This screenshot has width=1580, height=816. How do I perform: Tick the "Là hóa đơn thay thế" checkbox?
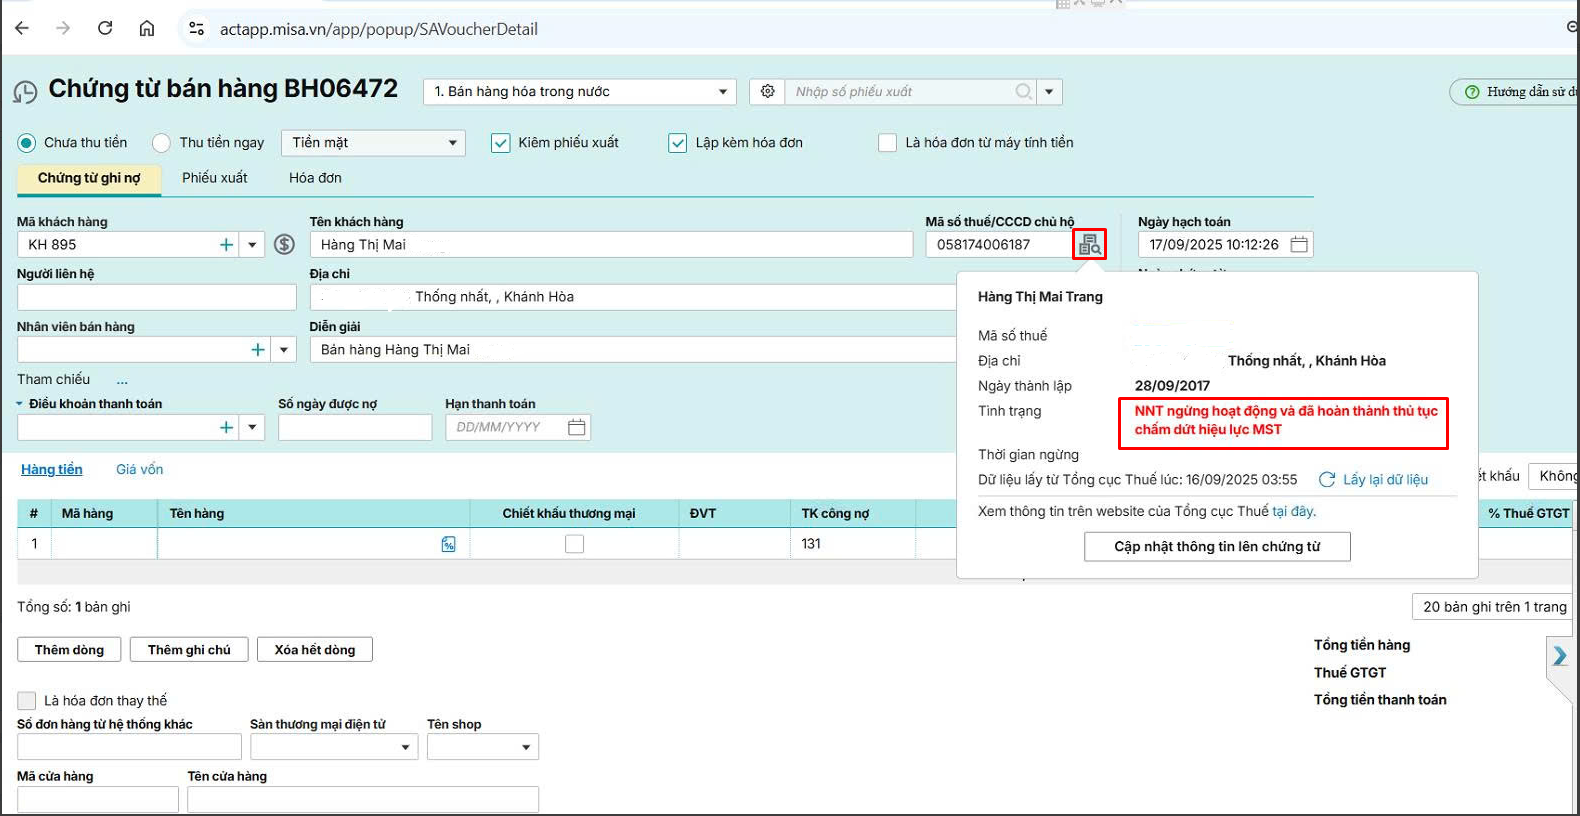[x=27, y=701]
